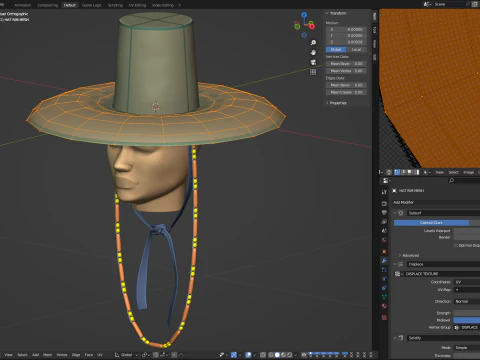Open the Edge menu in viewport header
This screenshot has height=360, width=480.
76,355
